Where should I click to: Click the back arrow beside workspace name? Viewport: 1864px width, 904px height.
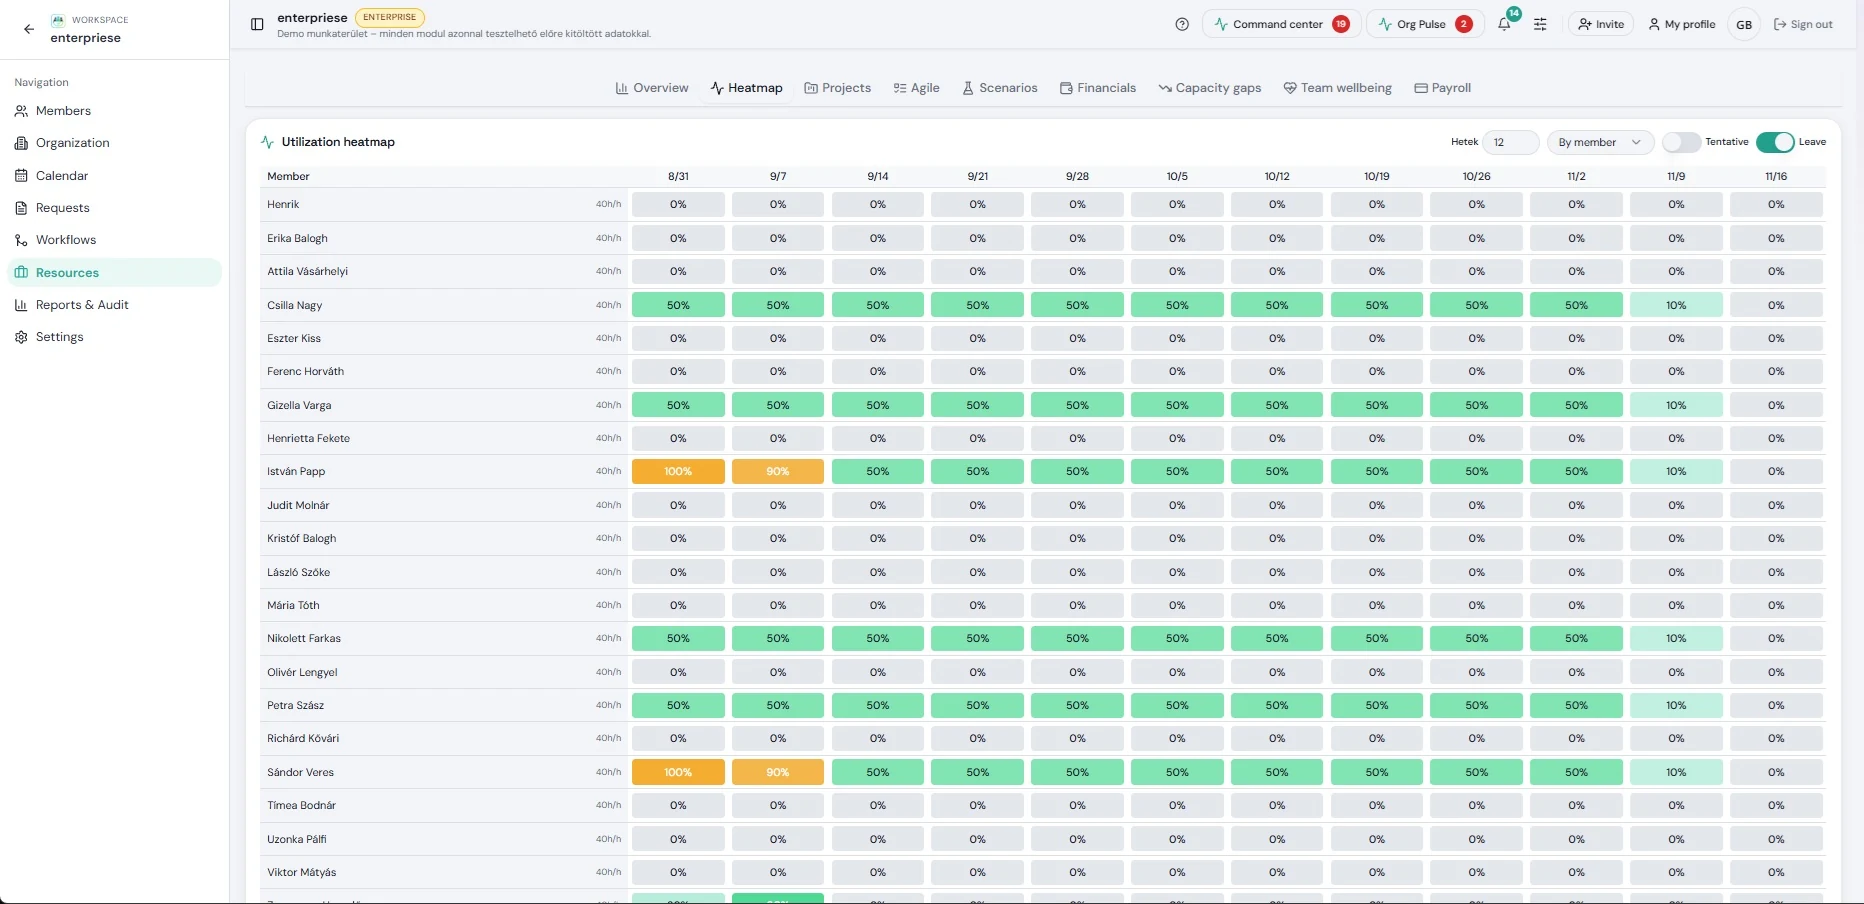click(29, 29)
